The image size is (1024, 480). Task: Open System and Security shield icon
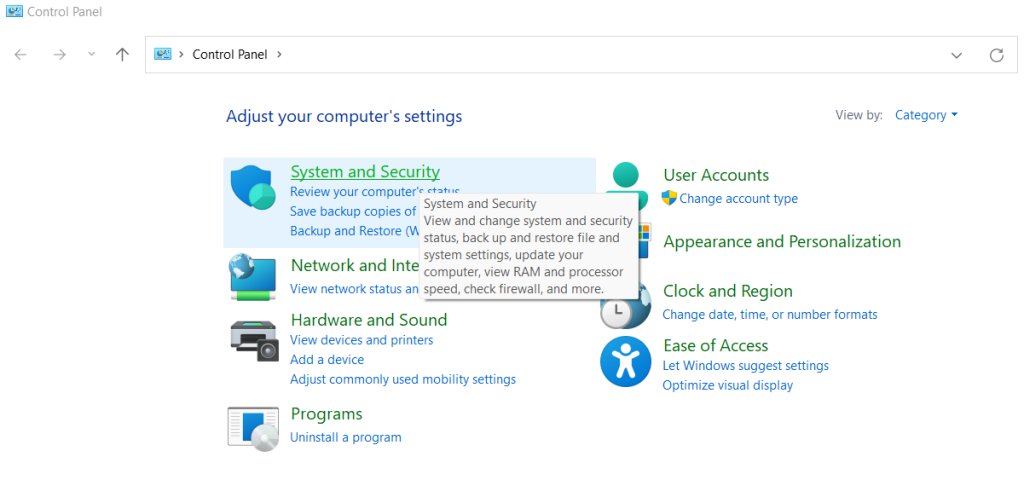253,187
